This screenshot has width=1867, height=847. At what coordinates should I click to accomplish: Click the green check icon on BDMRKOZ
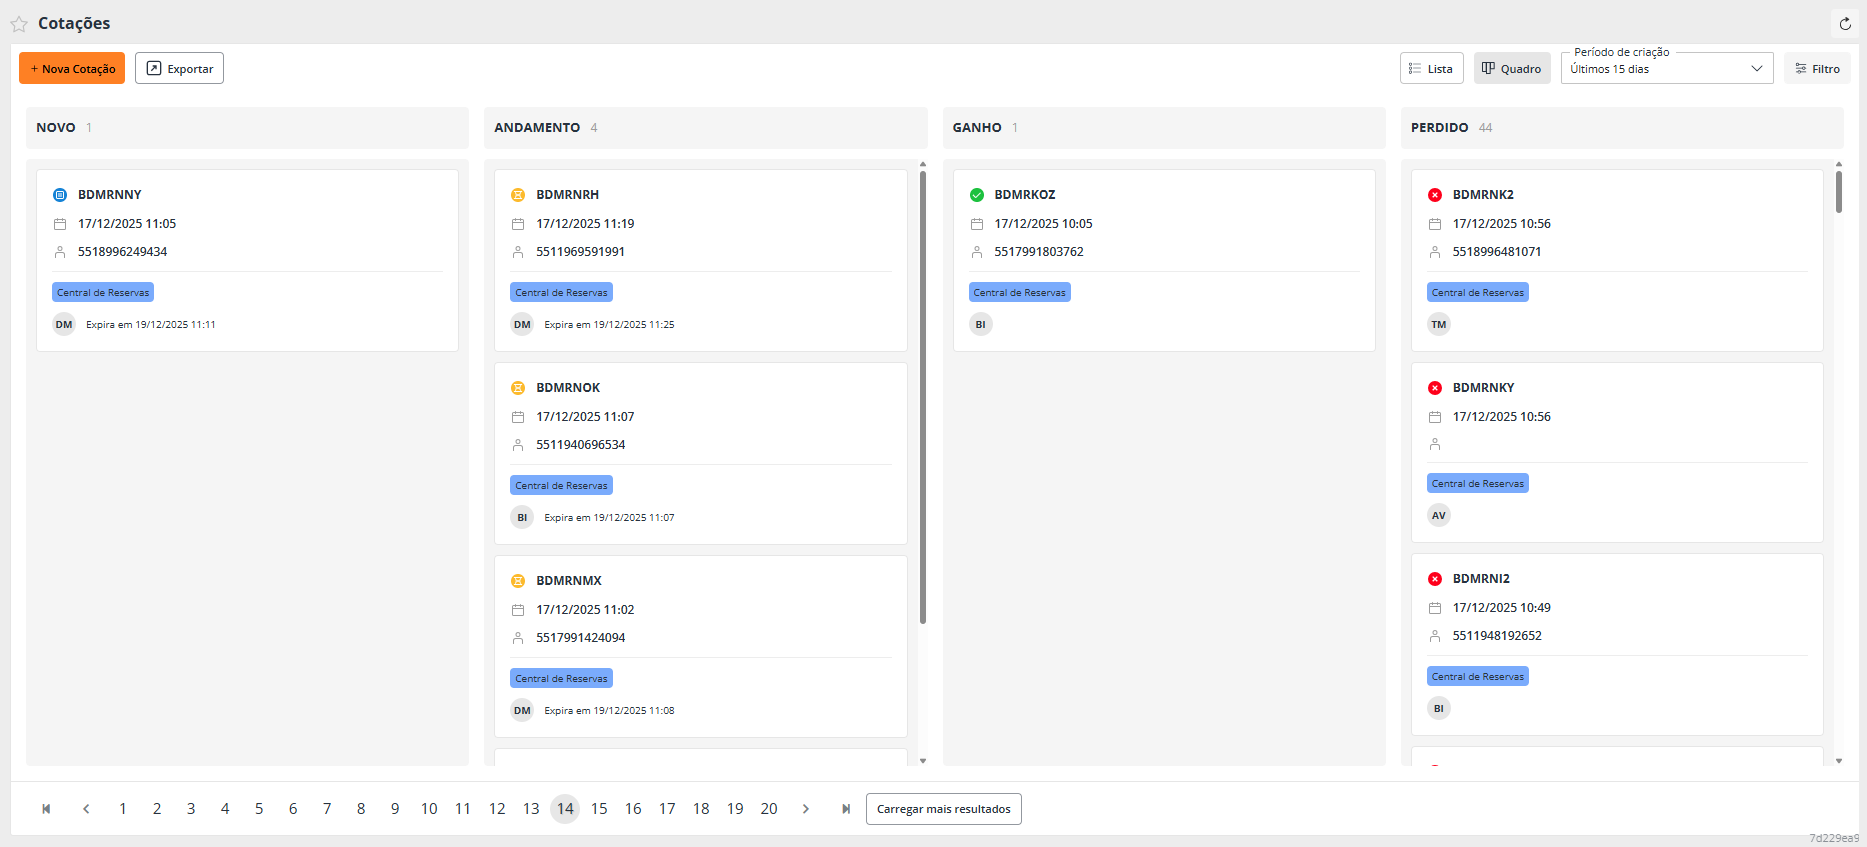pos(977,195)
